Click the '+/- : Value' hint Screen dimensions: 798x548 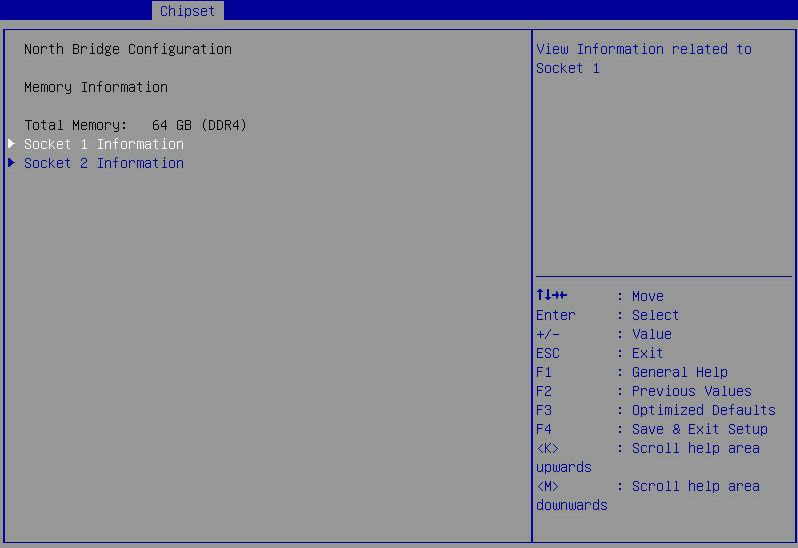[x=604, y=334]
